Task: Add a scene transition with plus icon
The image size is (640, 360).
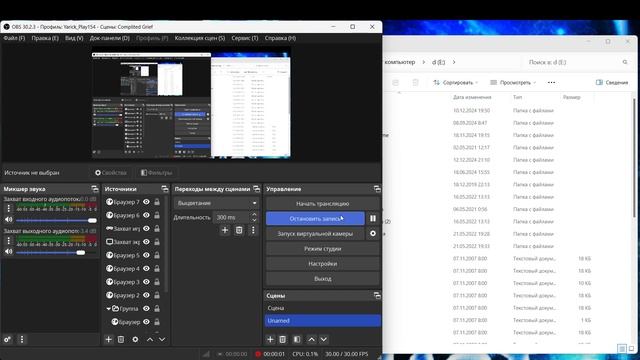Action: click(225, 230)
